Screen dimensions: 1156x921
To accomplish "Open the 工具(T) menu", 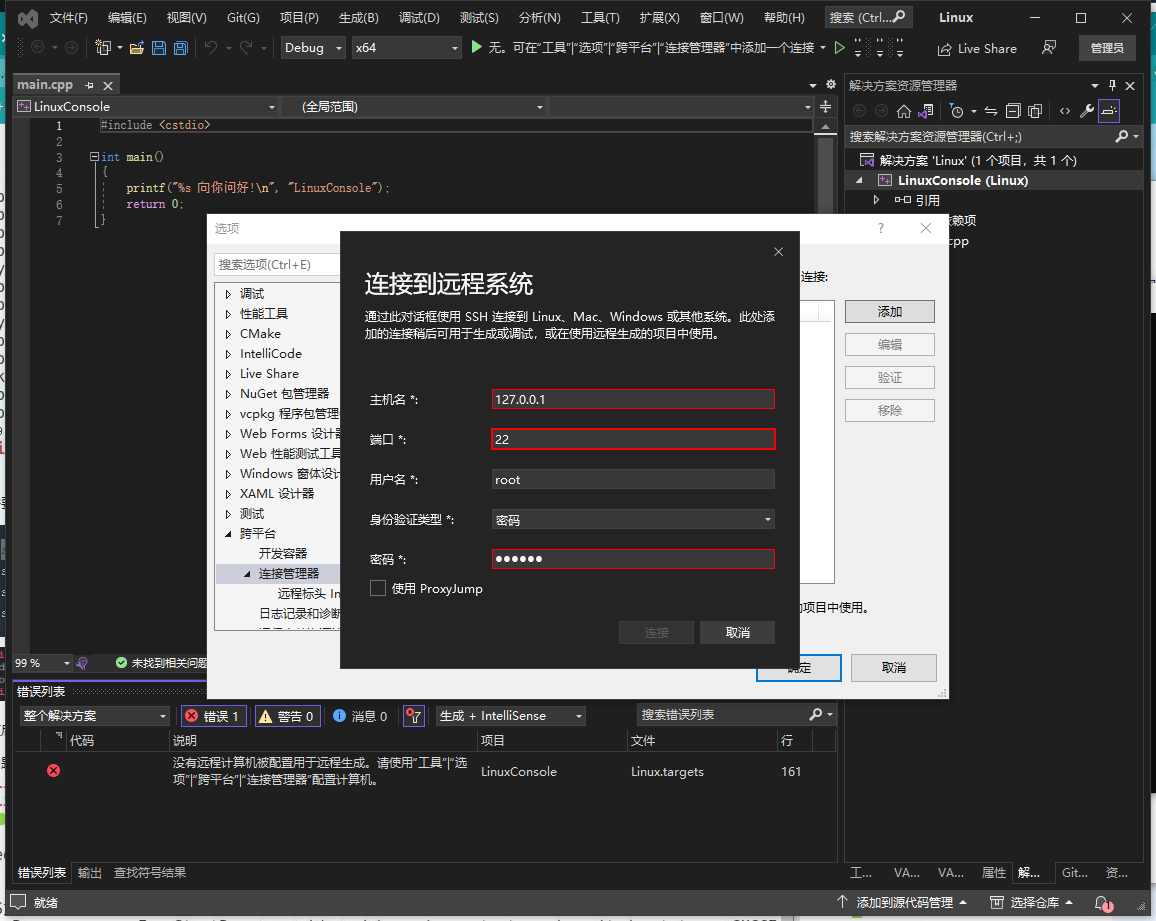I will click(600, 18).
